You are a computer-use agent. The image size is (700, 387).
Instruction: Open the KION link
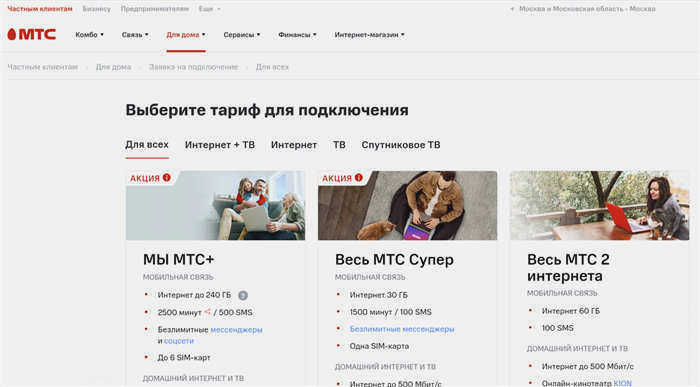[x=622, y=383]
